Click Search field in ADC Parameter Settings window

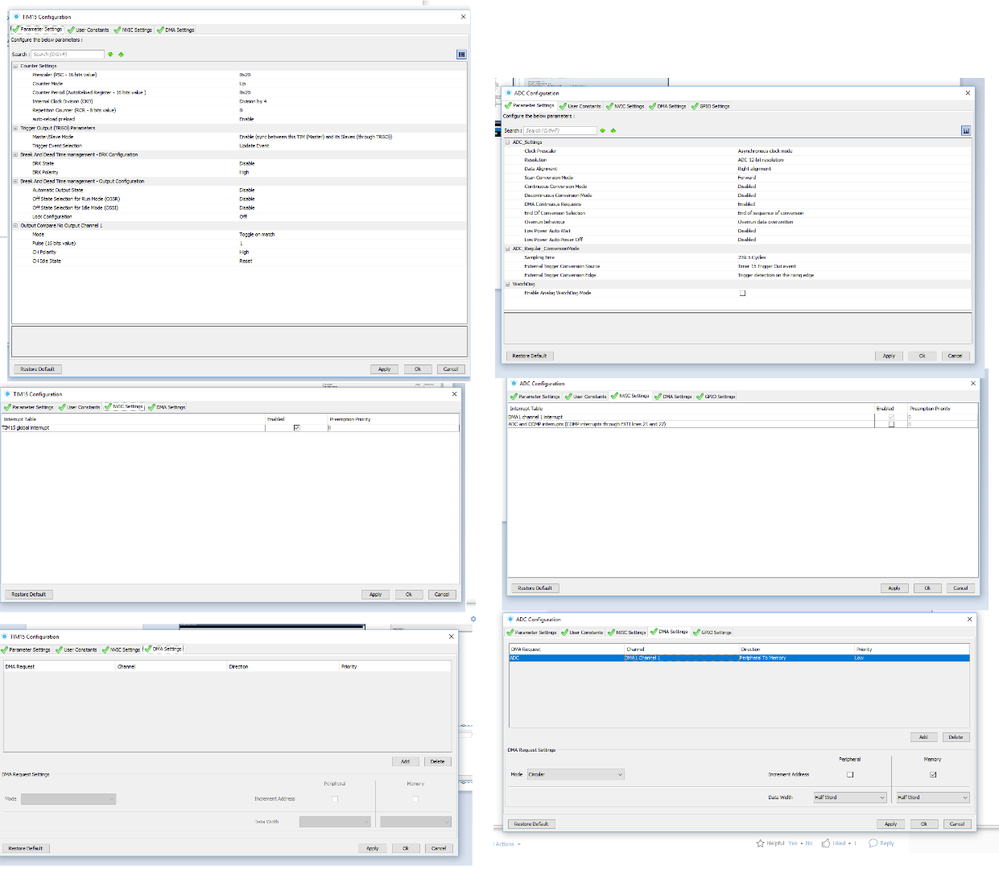tap(560, 131)
